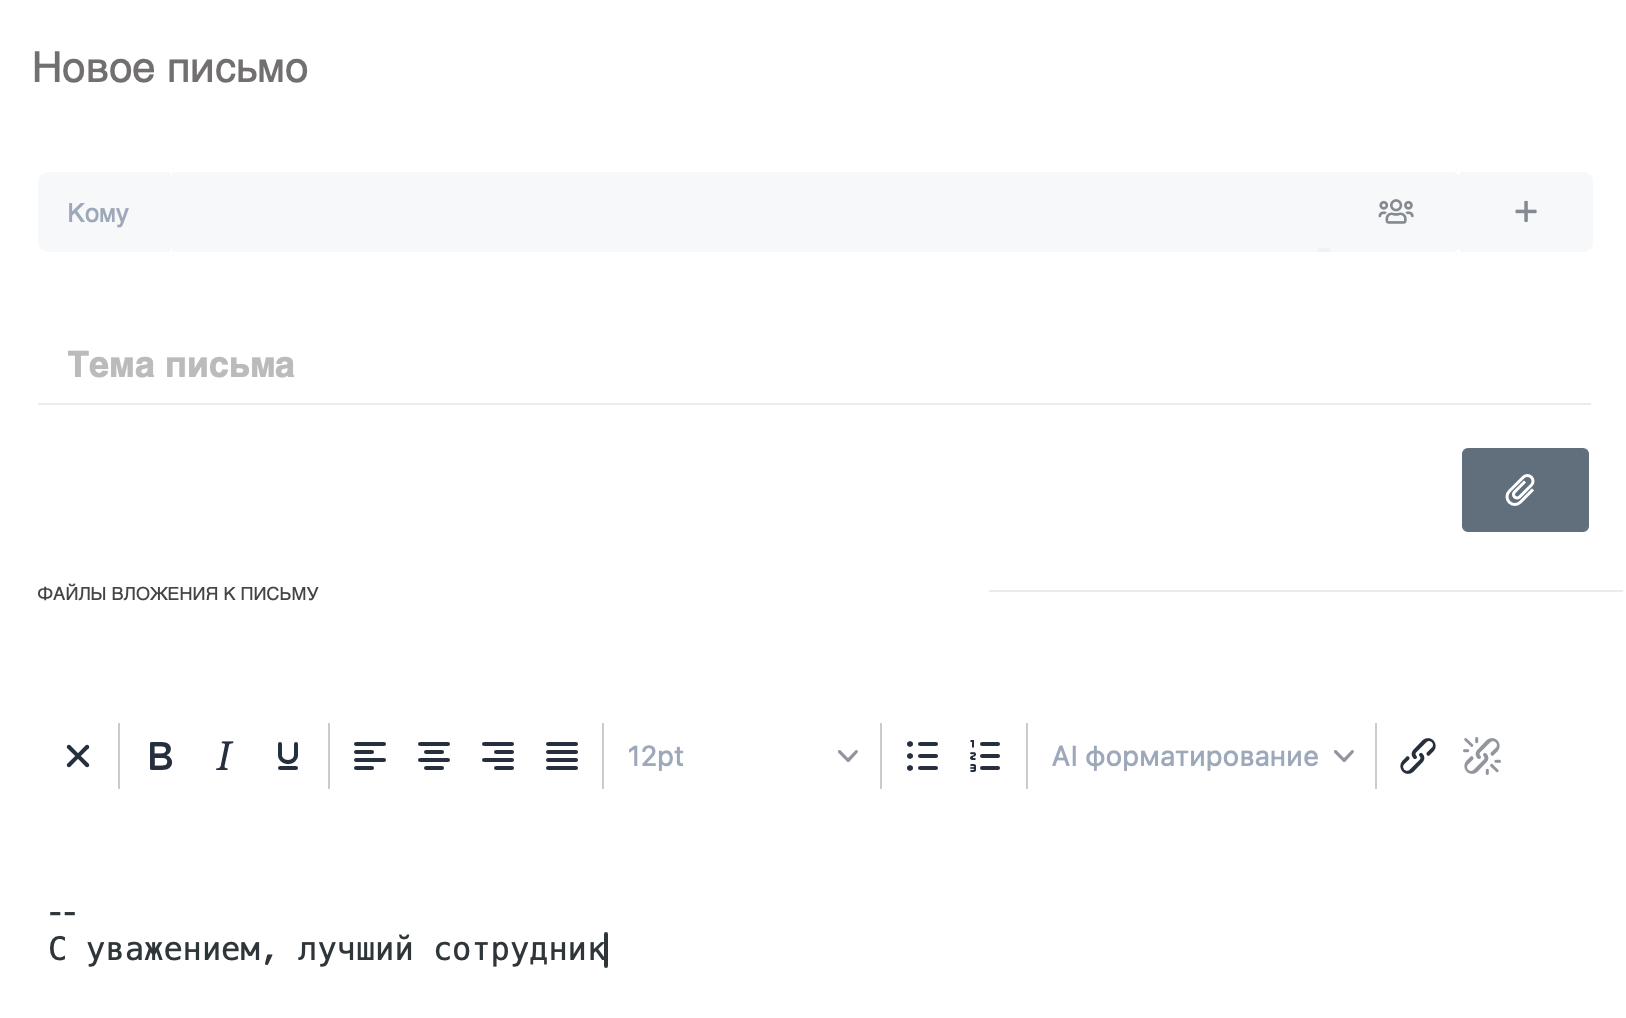Click the Тема письма subject field
Screen dimensions: 1626x1018
pos(800,365)
